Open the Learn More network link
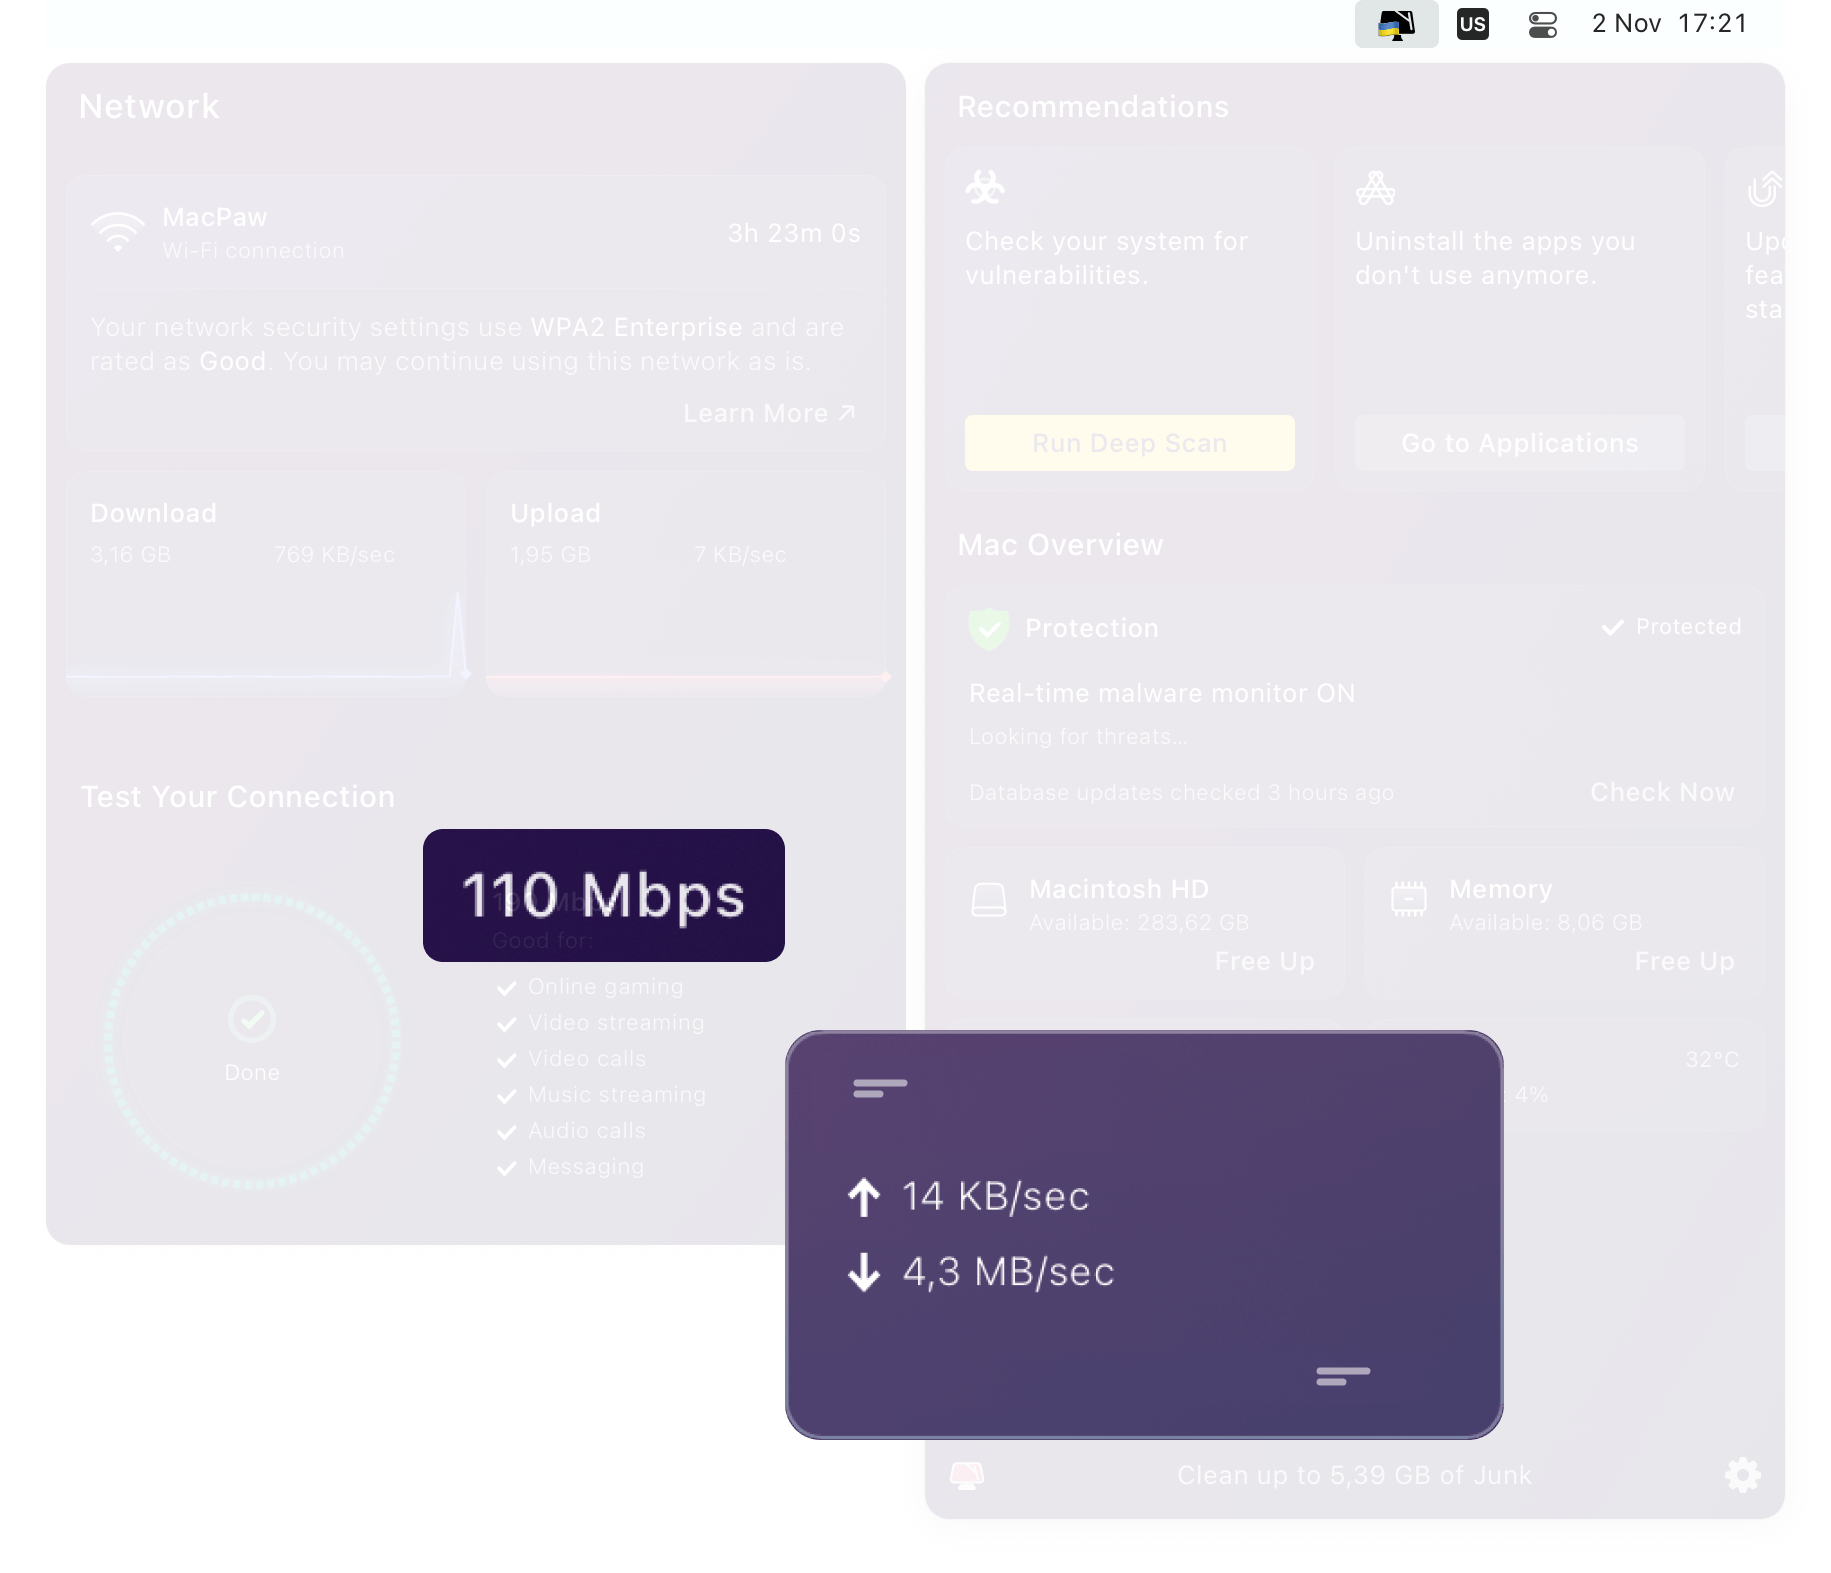1831x1573 pixels. click(x=769, y=413)
